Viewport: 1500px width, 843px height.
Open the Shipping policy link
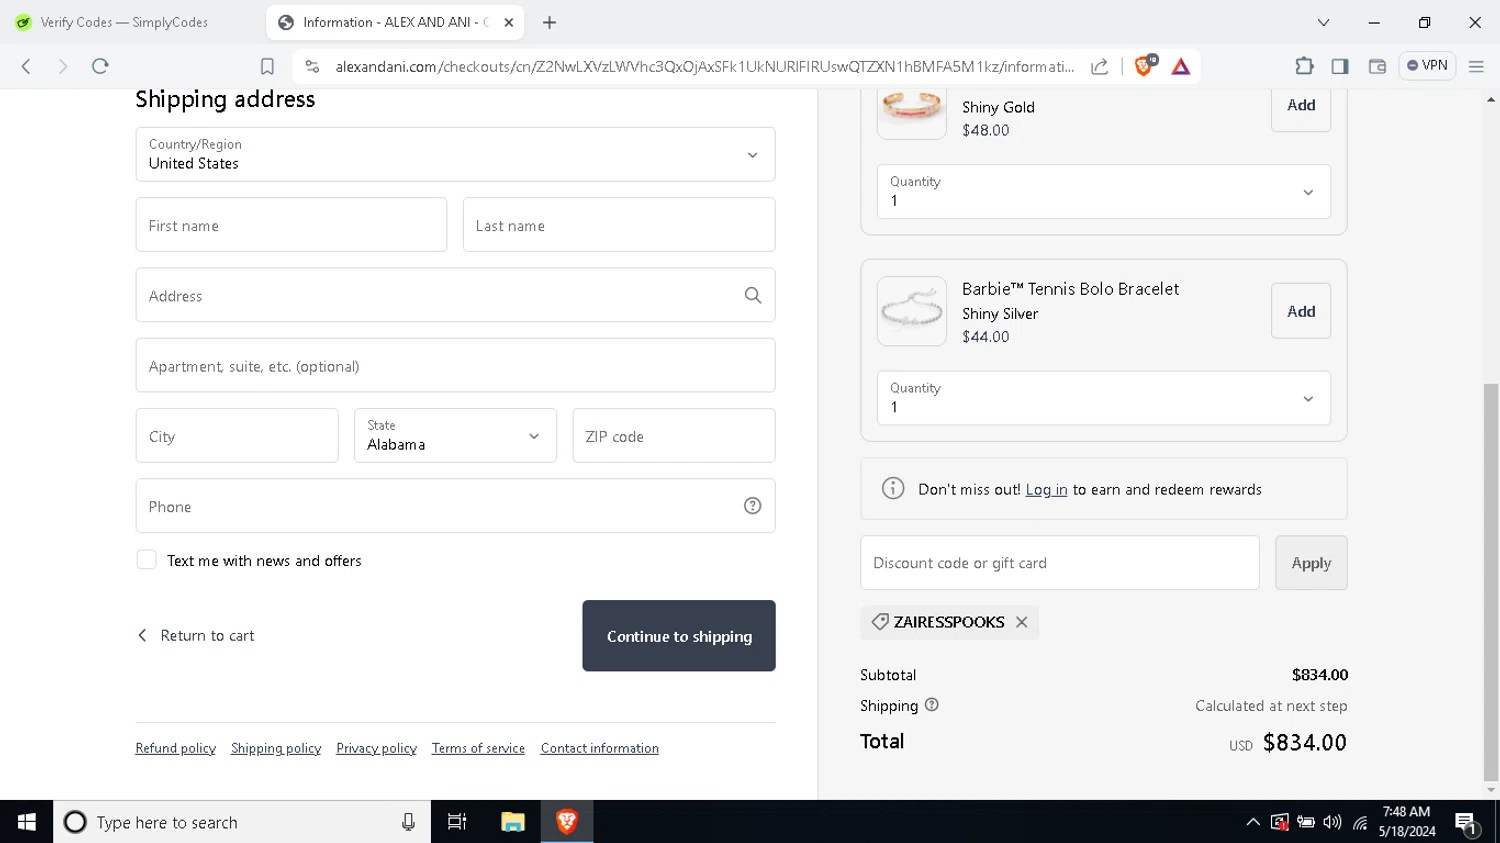tap(276, 748)
